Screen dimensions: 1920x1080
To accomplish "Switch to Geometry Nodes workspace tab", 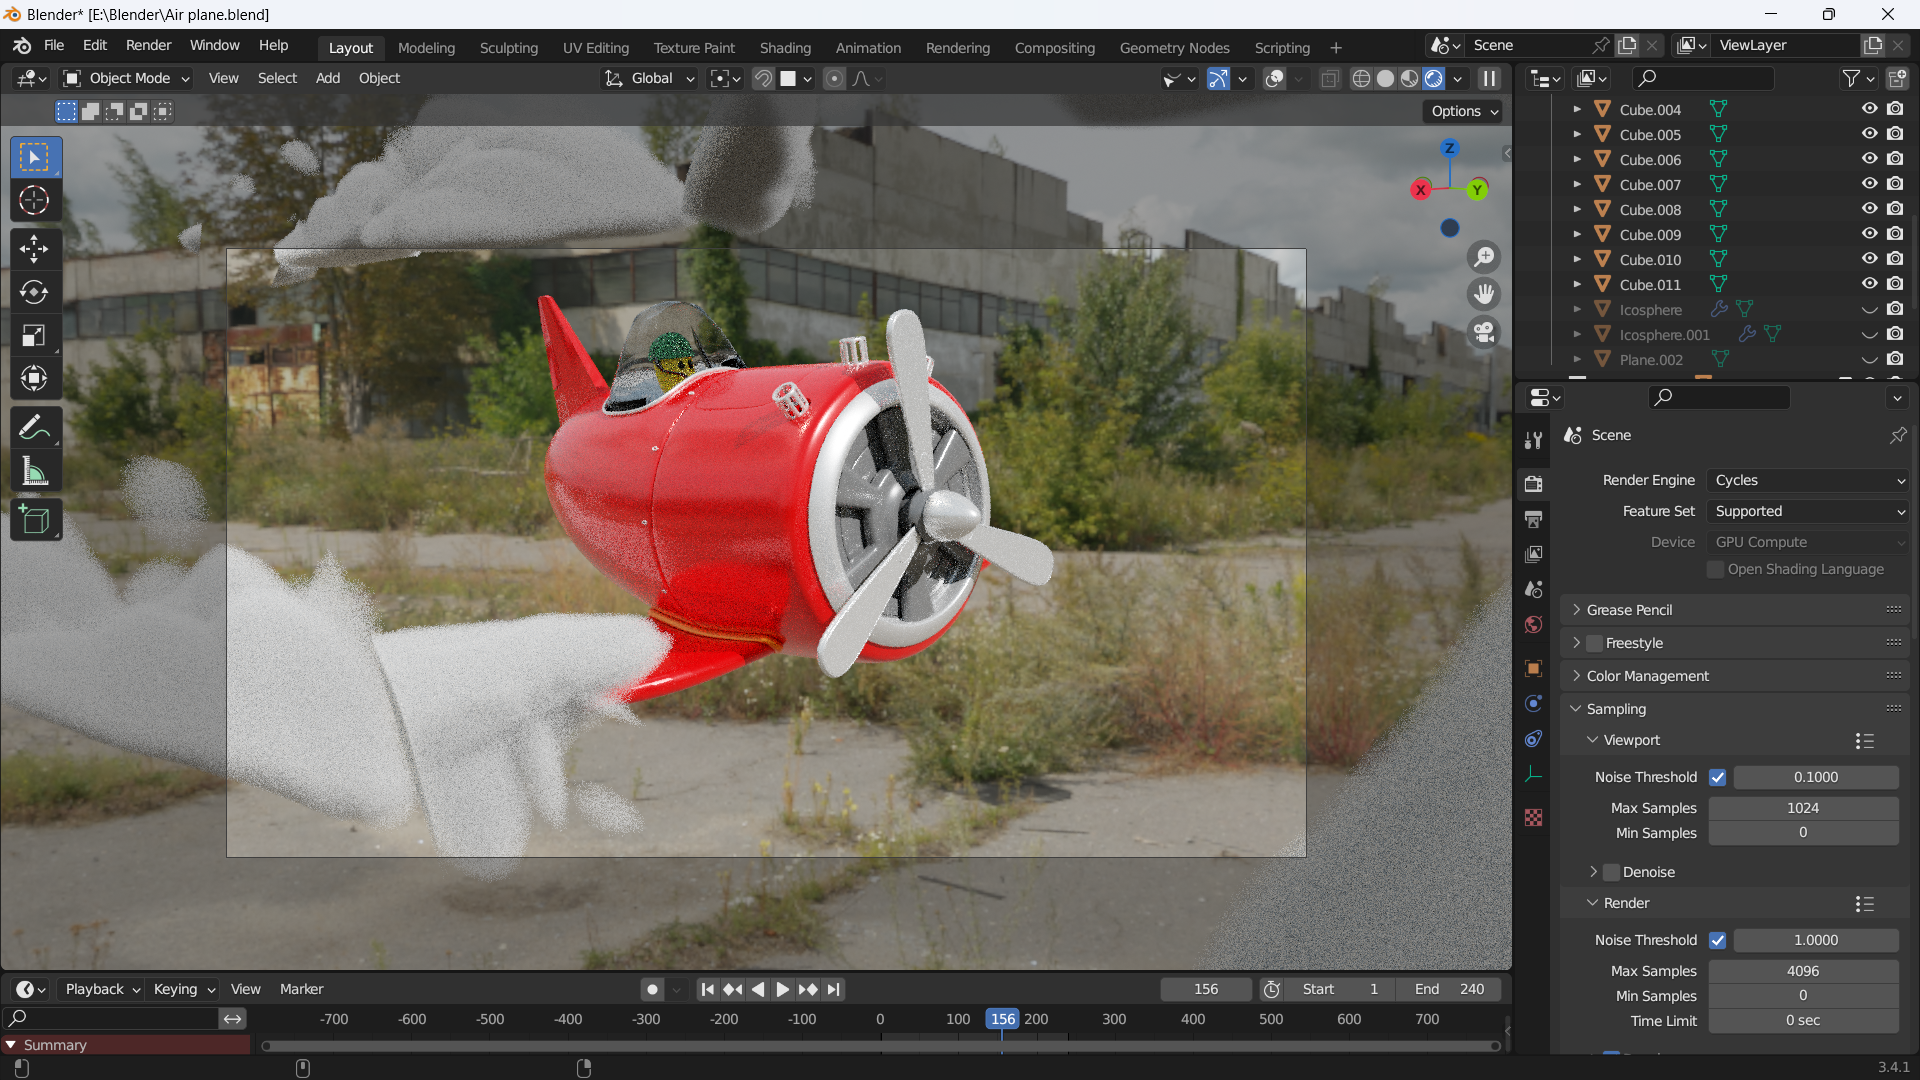I will [x=1174, y=47].
